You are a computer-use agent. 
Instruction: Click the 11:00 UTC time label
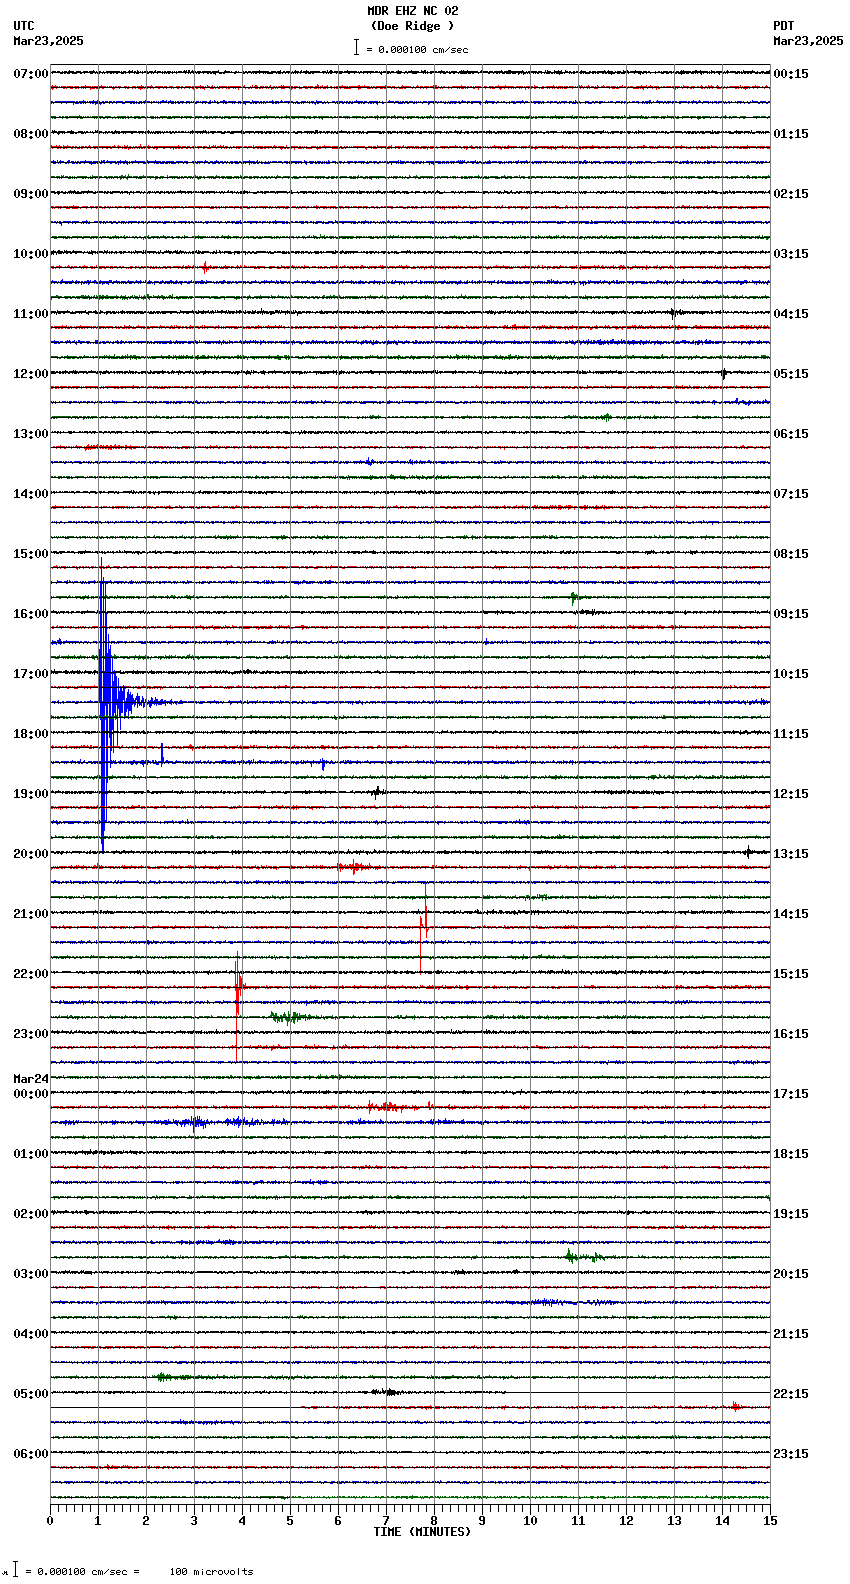(x=31, y=314)
